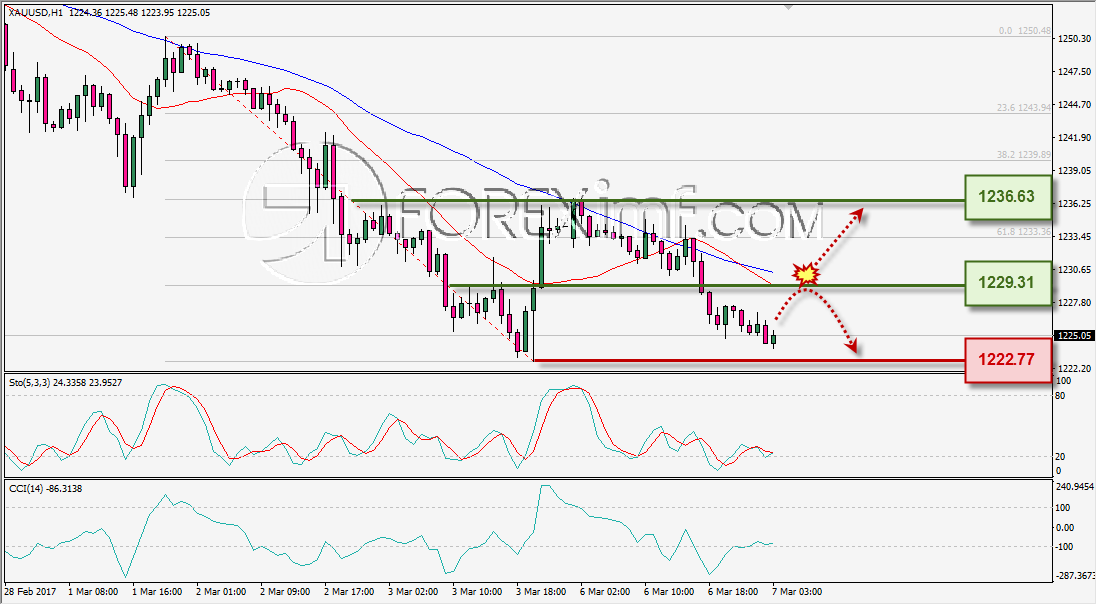Click the current price tag 1225.05
The image size is (1097, 605).
point(1074,336)
